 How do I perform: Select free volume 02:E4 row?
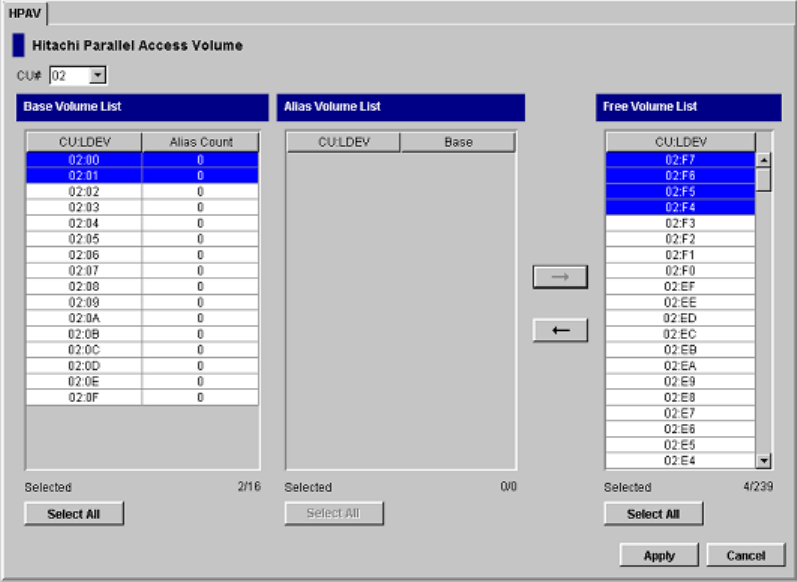pyautogui.click(x=680, y=461)
